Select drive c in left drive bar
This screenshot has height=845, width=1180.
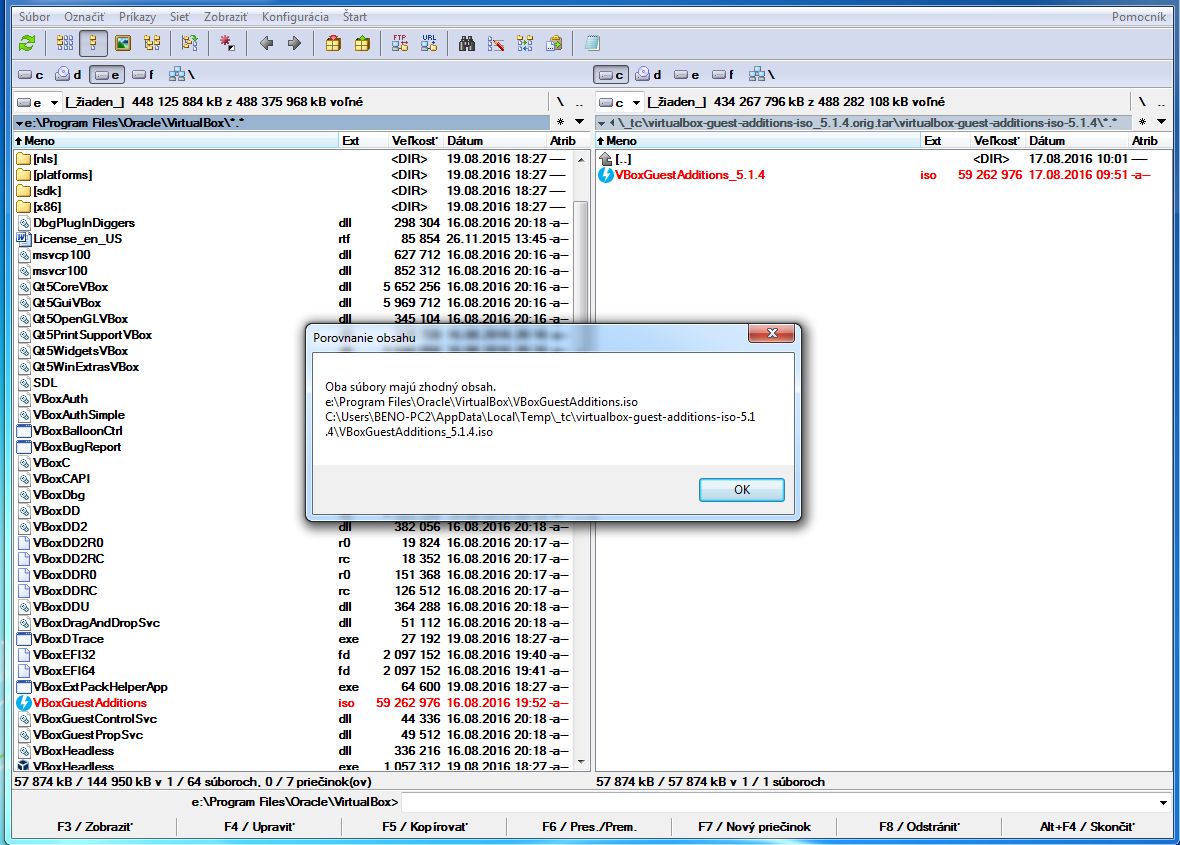coord(31,74)
